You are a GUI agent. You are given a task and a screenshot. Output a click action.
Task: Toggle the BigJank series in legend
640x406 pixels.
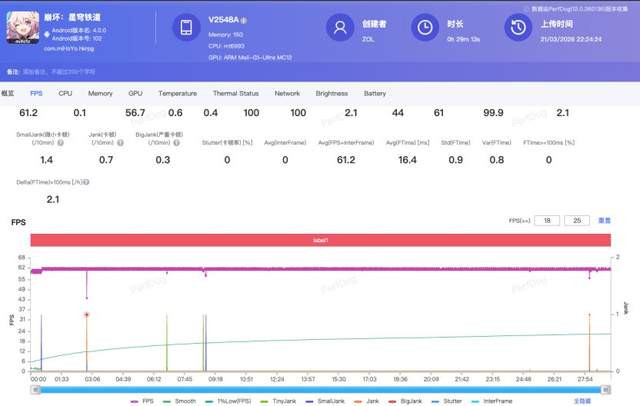[x=408, y=399]
